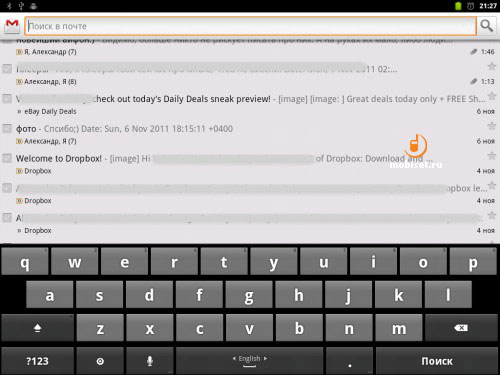
Task: Activate voice input microphone key
Action: pos(150,361)
